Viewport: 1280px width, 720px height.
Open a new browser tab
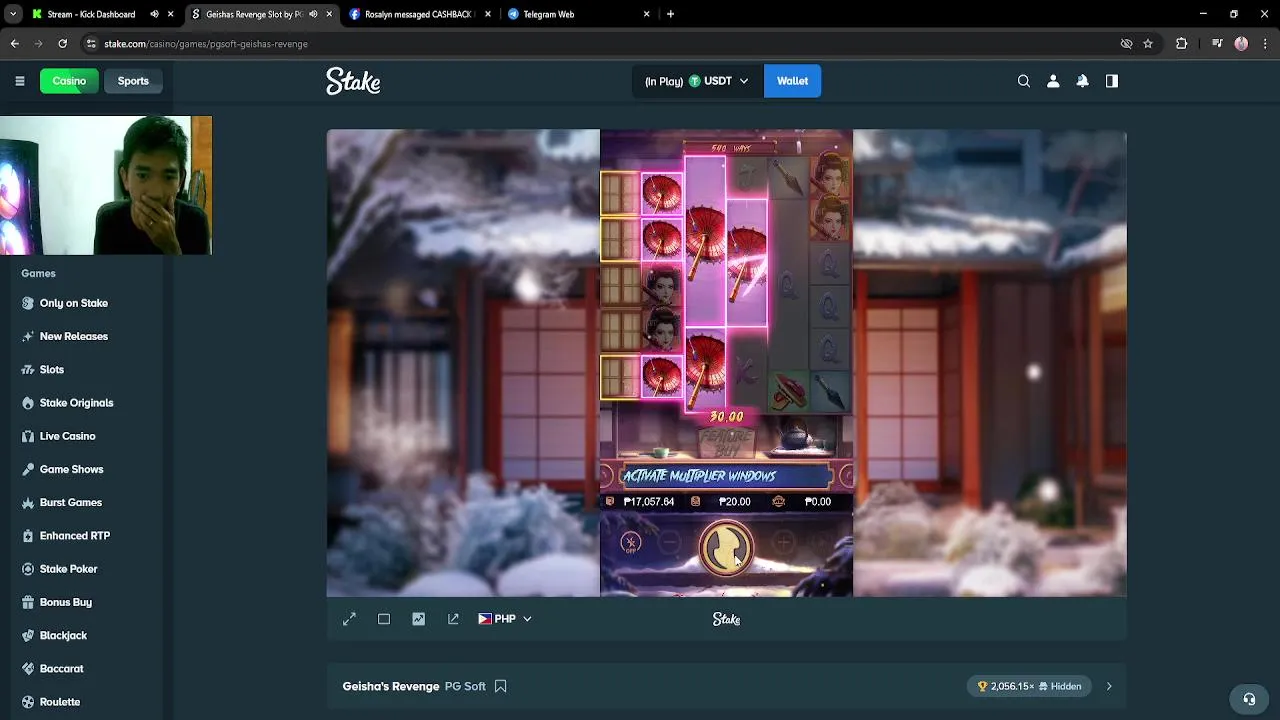tap(670, 14)
